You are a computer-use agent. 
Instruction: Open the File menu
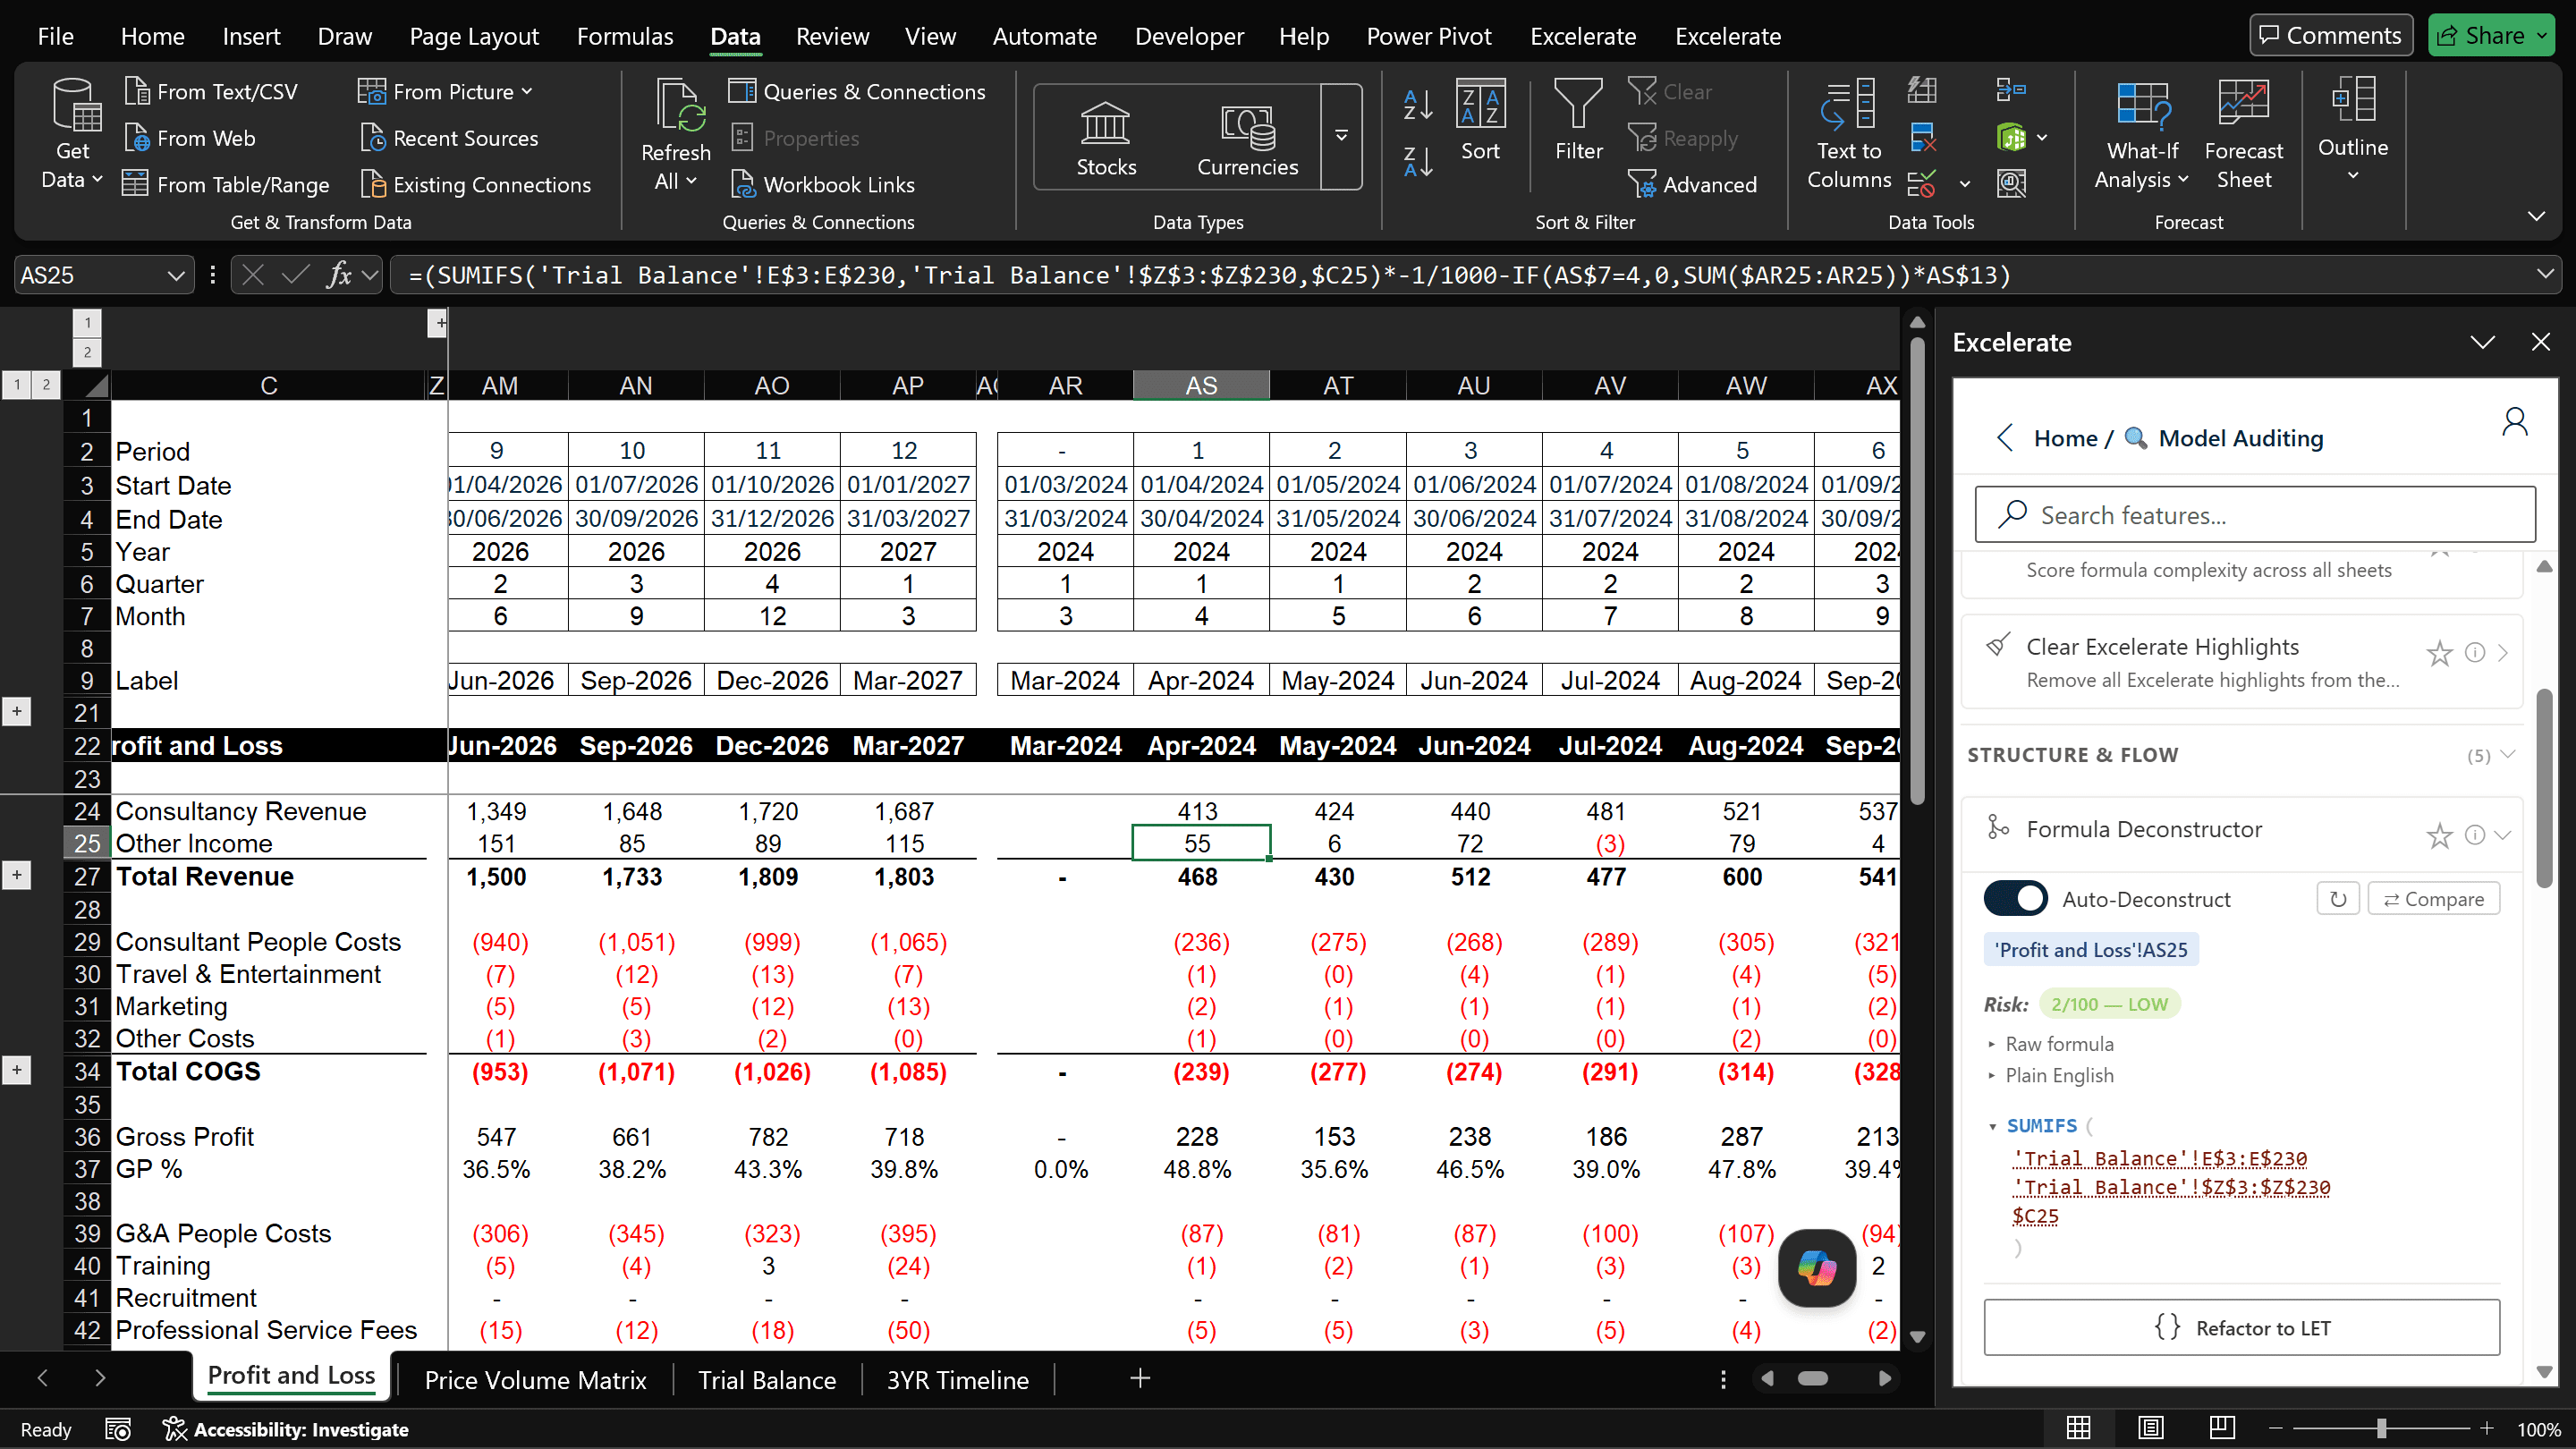56,36
